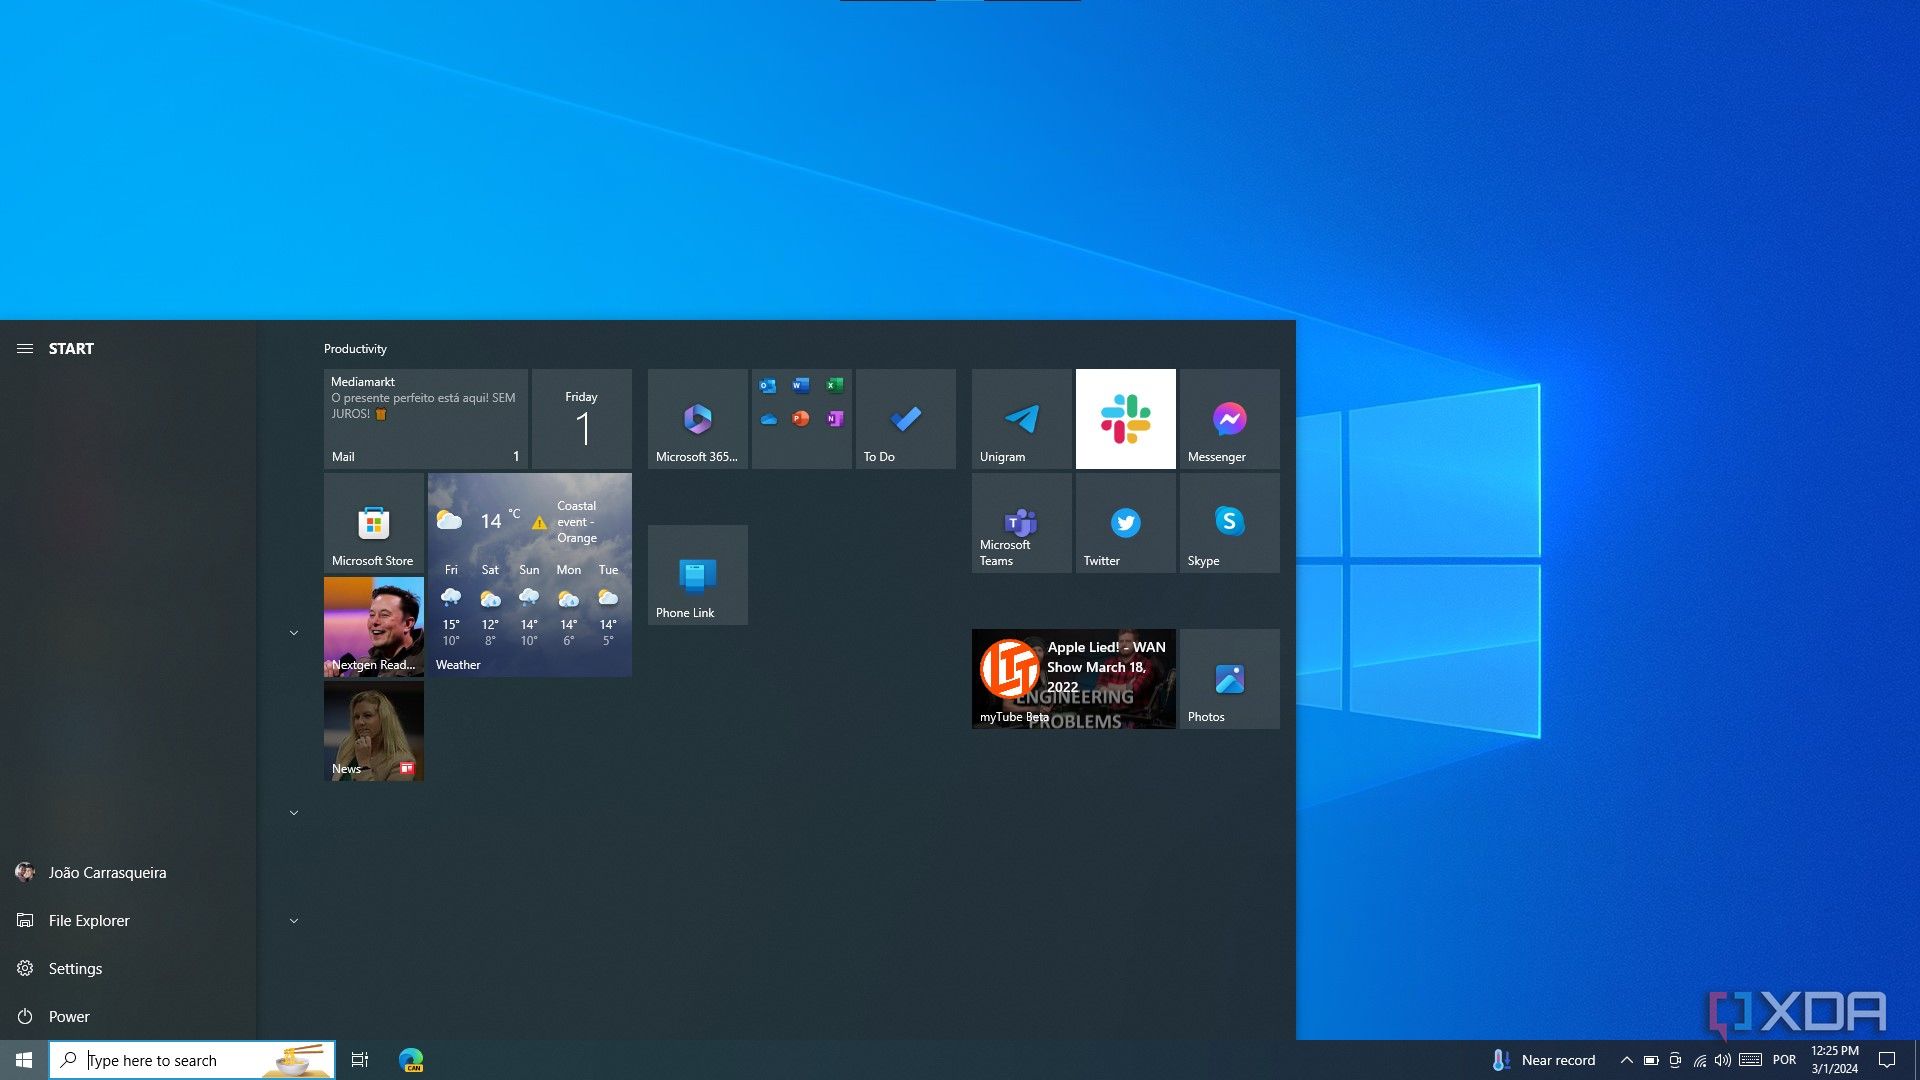
Task: Open Settings from Start sidebar
Action: click(128, 969)
